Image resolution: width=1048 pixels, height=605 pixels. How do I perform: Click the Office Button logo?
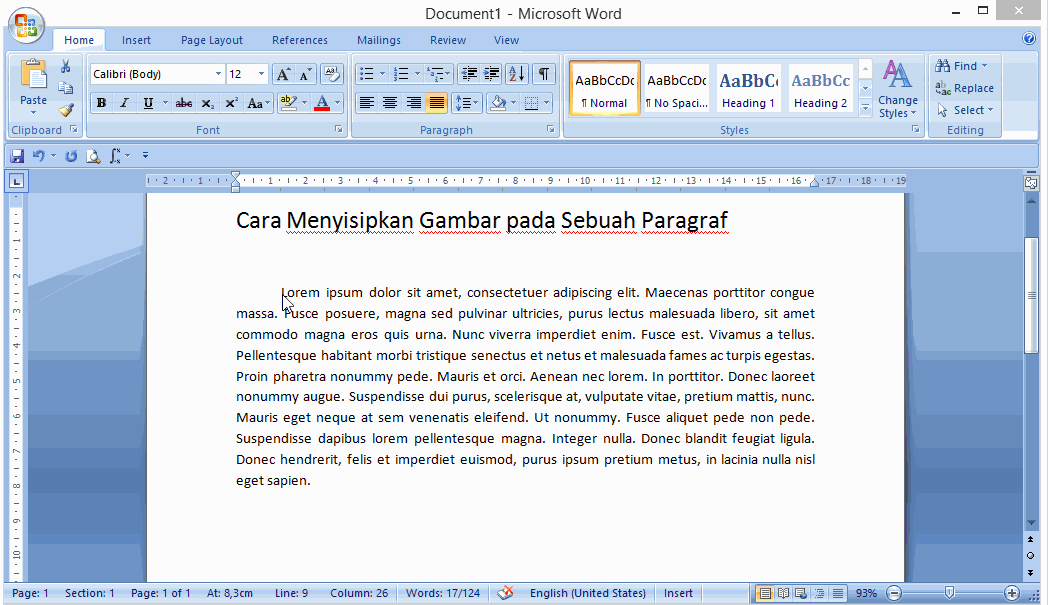(27, 26)
